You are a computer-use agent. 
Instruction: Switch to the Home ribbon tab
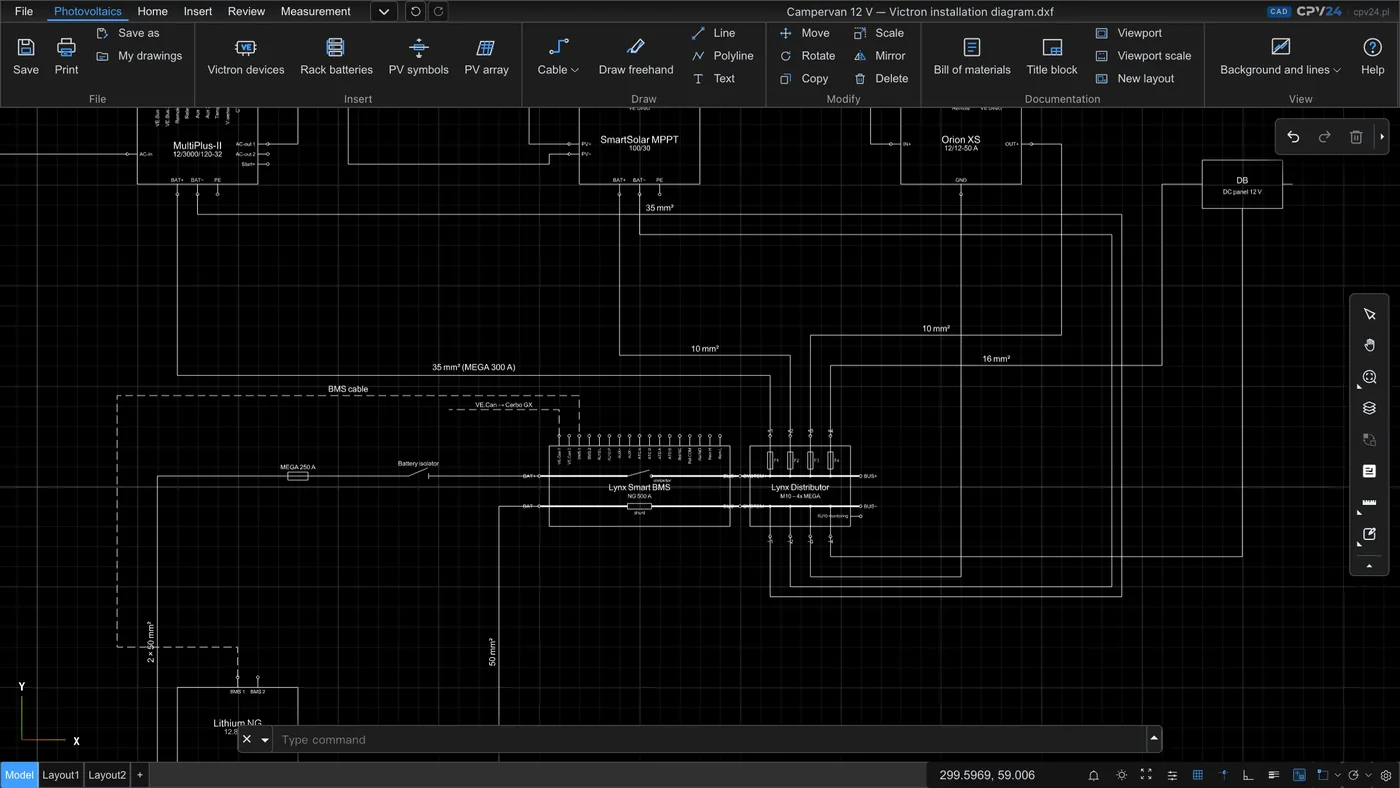click(x=152, y=12)
